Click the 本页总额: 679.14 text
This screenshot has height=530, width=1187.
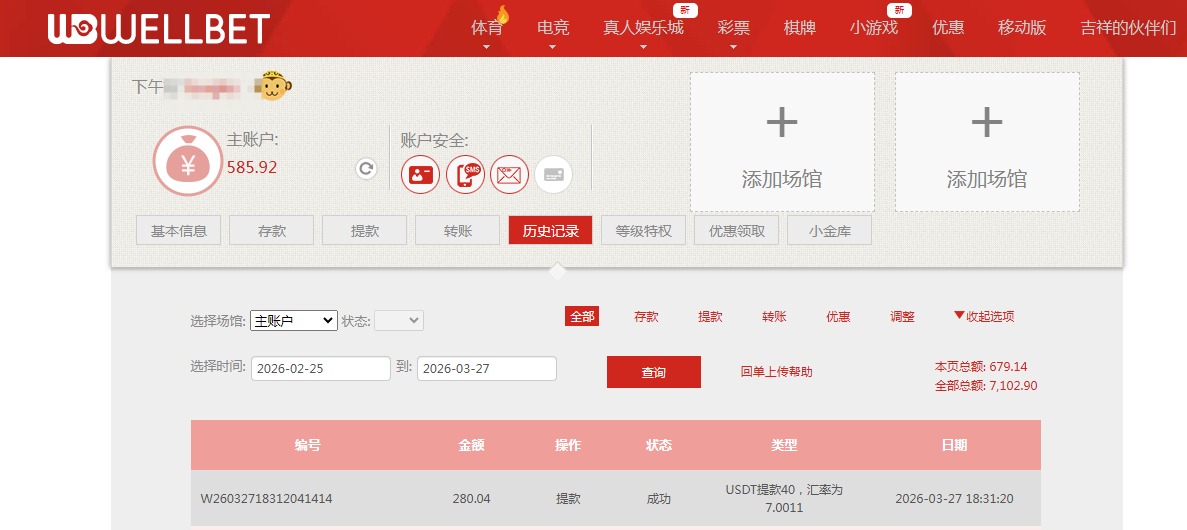click(981, 366)
